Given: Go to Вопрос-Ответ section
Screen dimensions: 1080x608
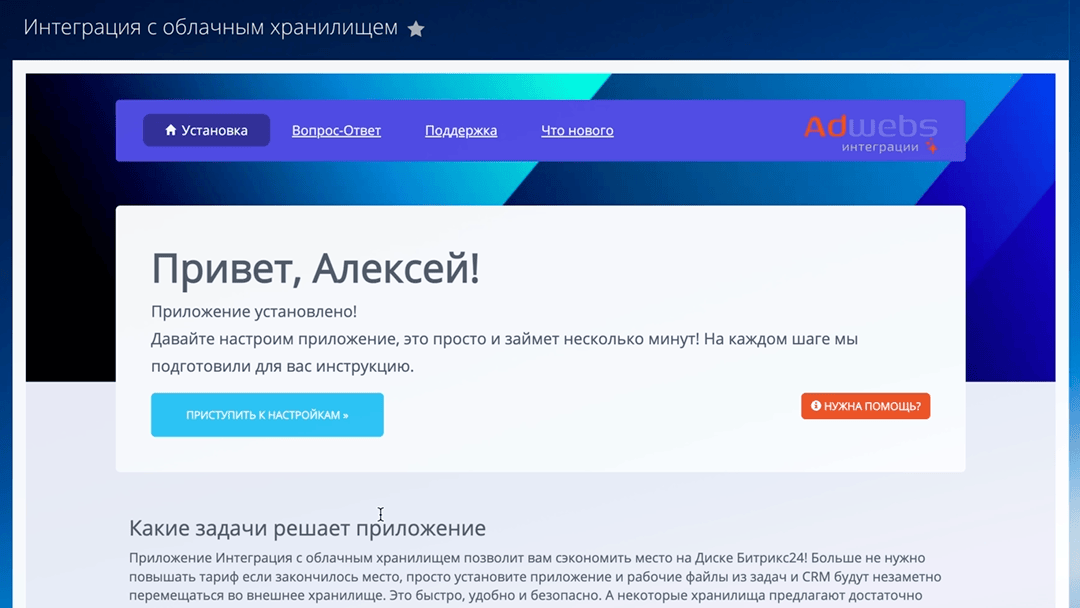Looking at the screenshot, I should coord(336,131).
